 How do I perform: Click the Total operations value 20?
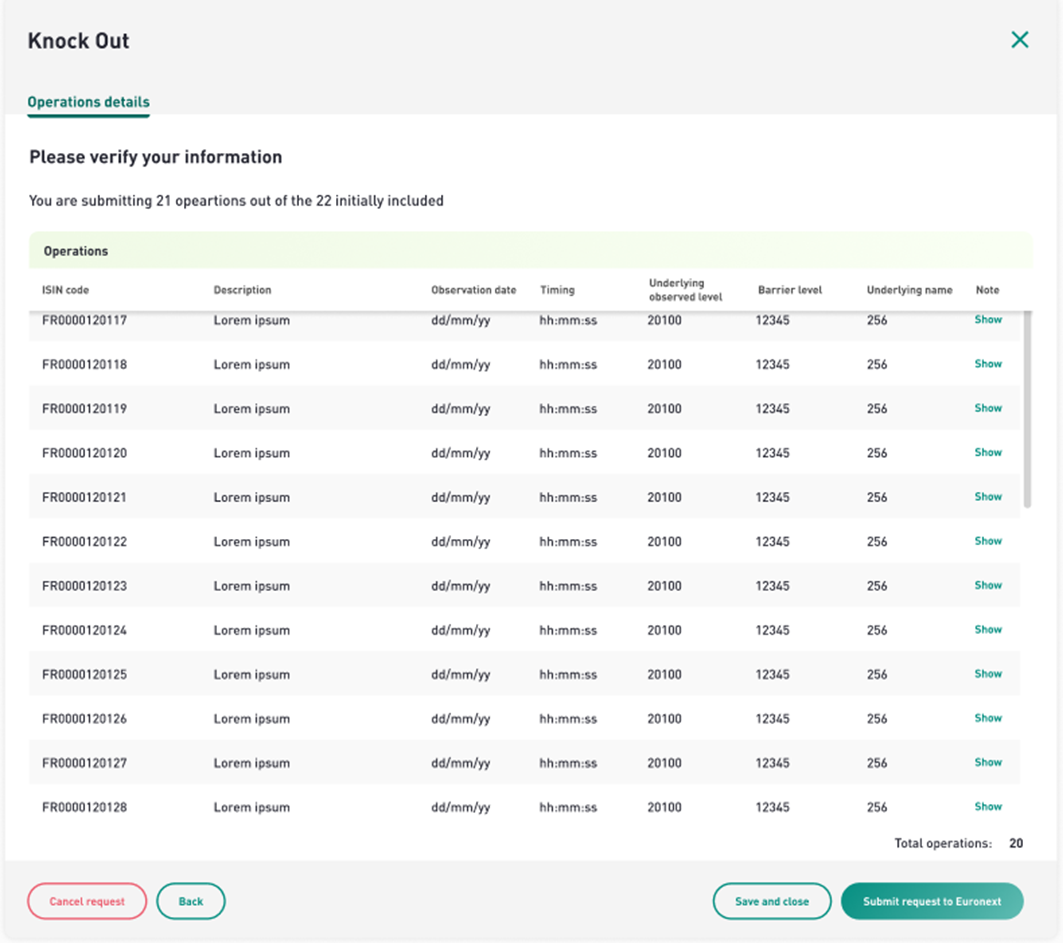(1016, 843)
